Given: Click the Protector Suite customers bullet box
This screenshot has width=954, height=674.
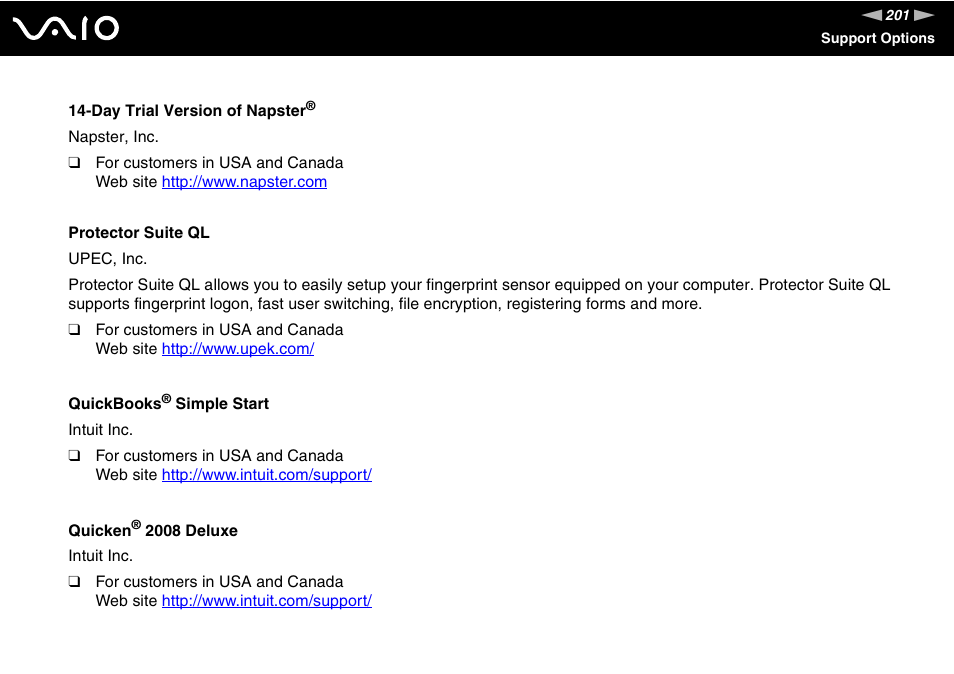Looking at the screenshot, I should [x=74, y=329].
